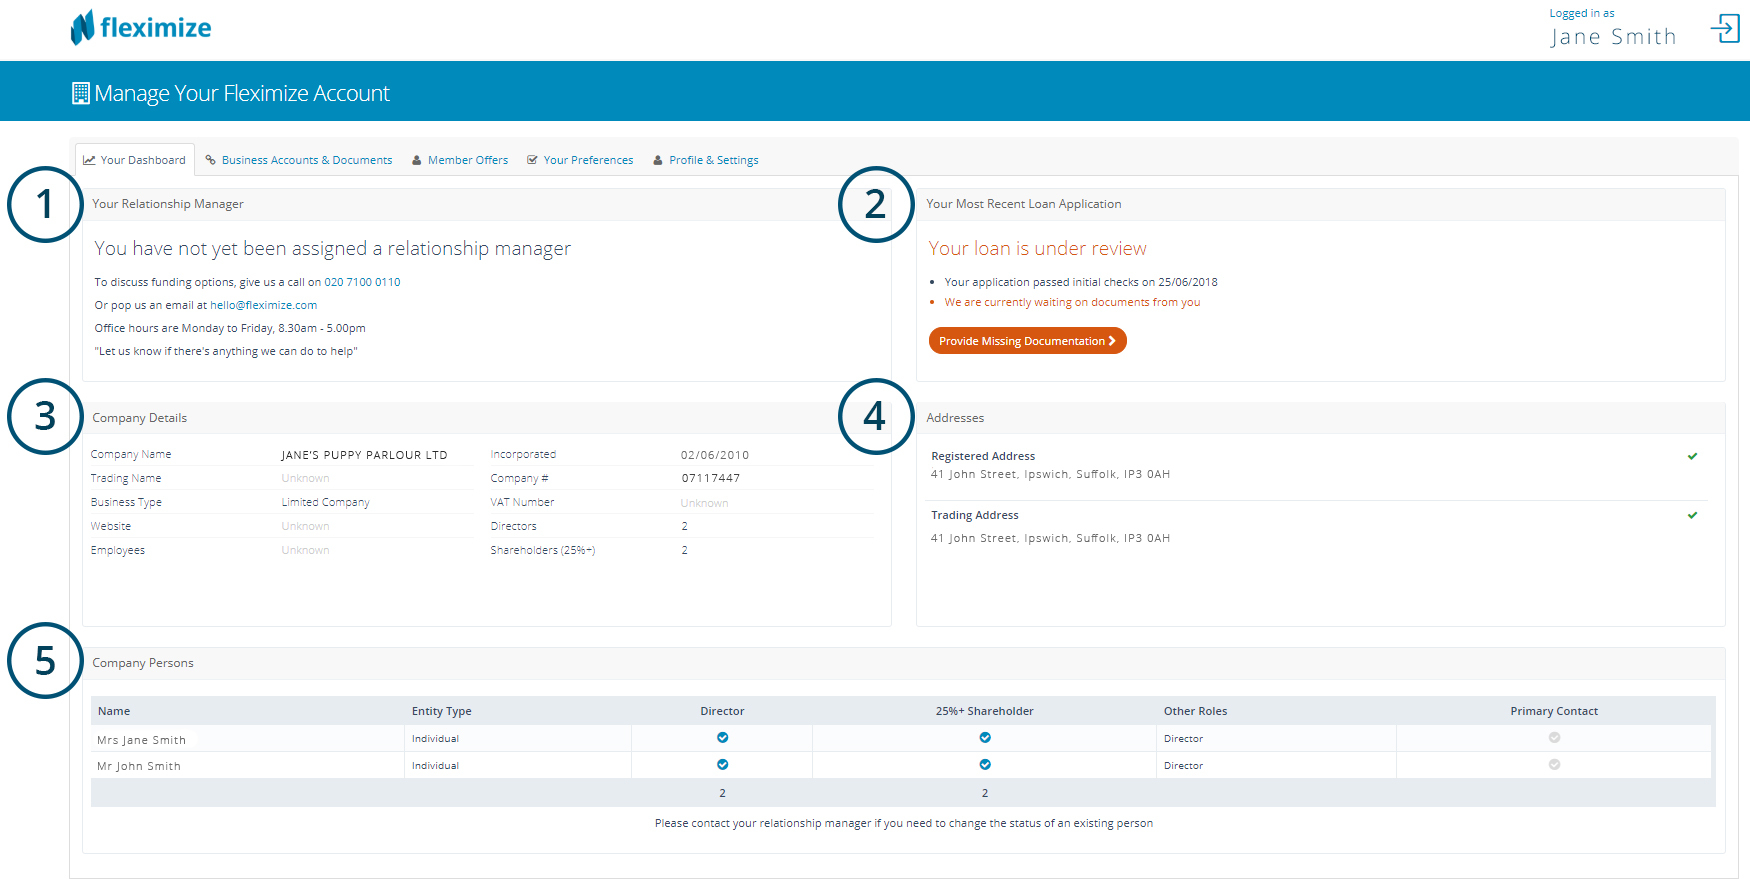Click the logout icon beside Jane Smith
Viewport: 1750px width, 889px height.
[x=1725, y=28]
